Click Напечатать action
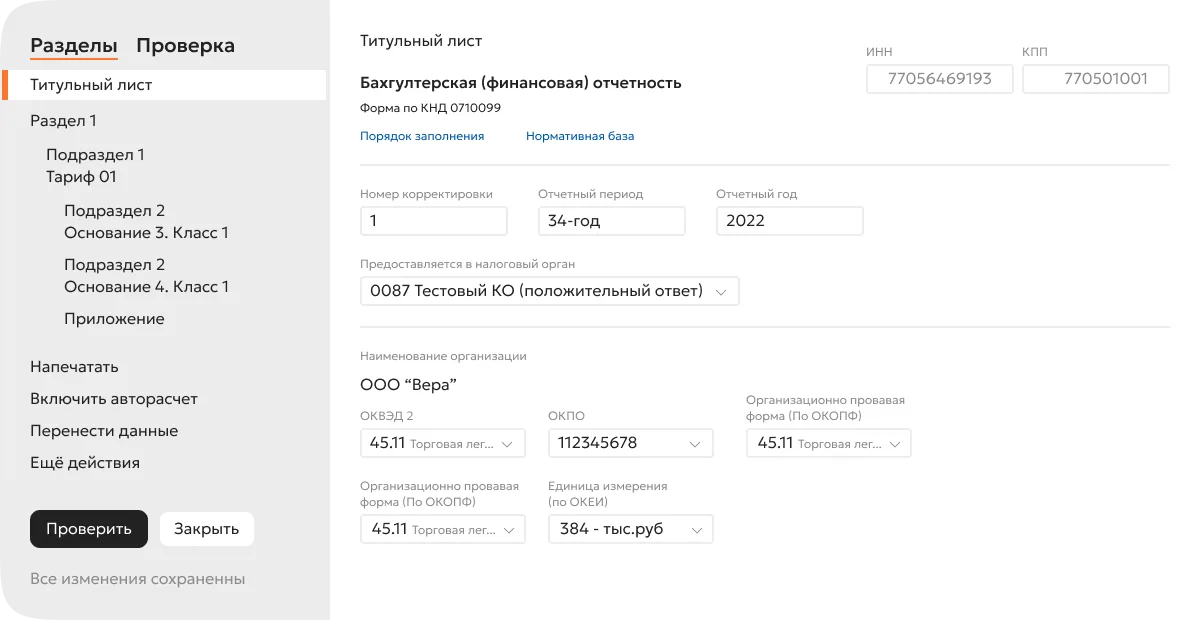This screenshot has height=620, width=1200. pos(74,367)
